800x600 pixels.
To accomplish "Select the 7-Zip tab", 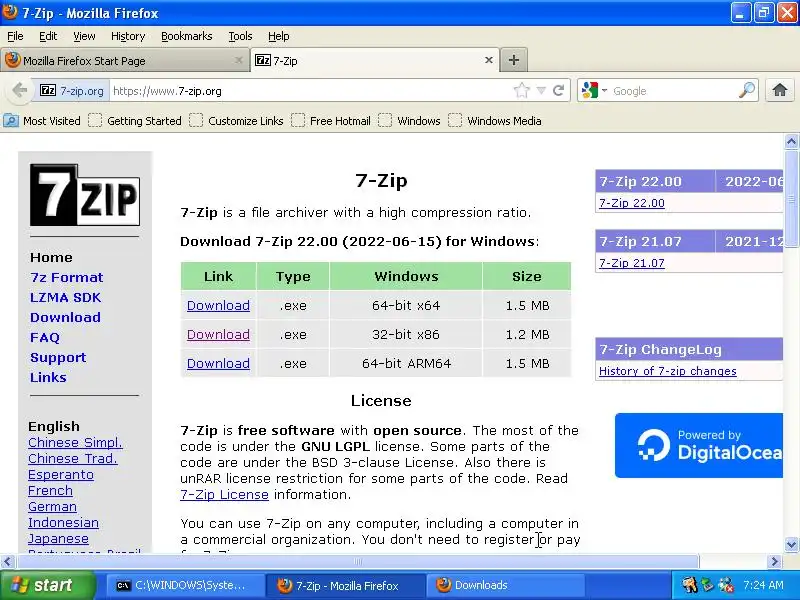I will 375,60.
